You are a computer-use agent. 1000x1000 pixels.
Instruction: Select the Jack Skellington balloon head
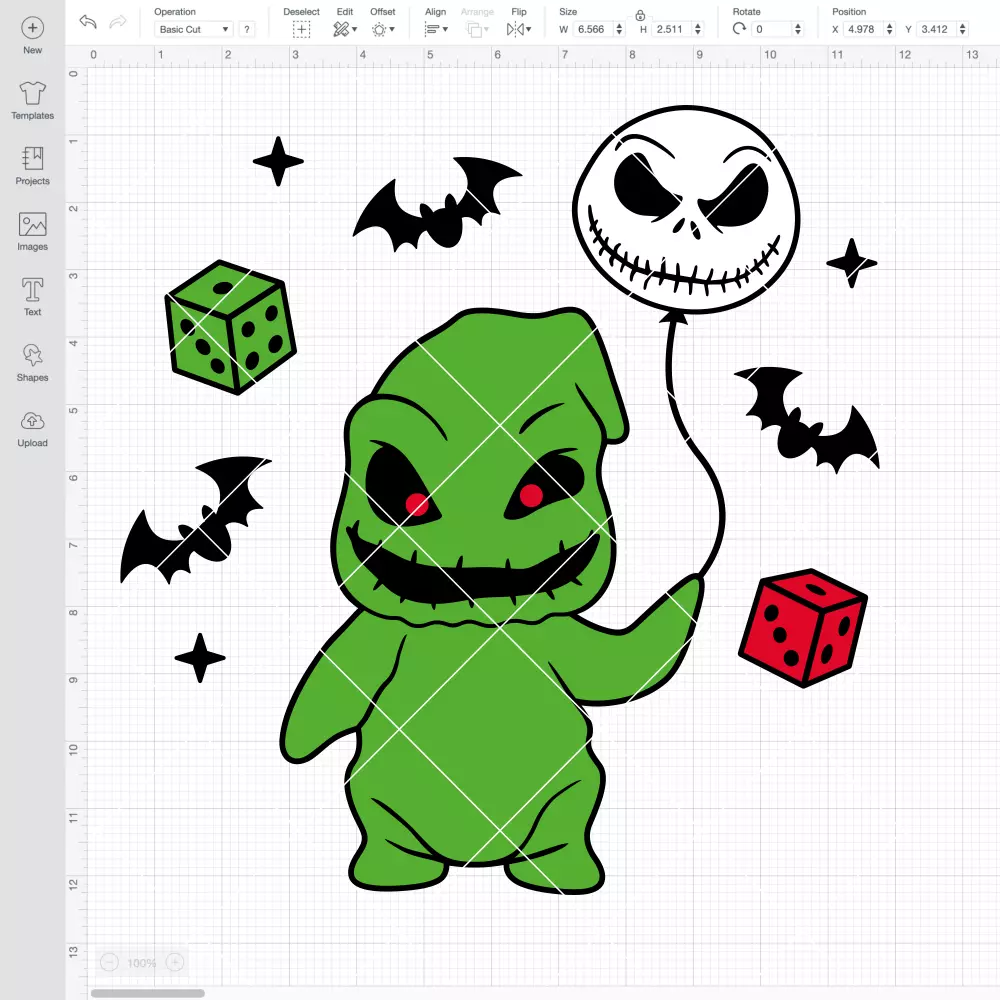686,210
